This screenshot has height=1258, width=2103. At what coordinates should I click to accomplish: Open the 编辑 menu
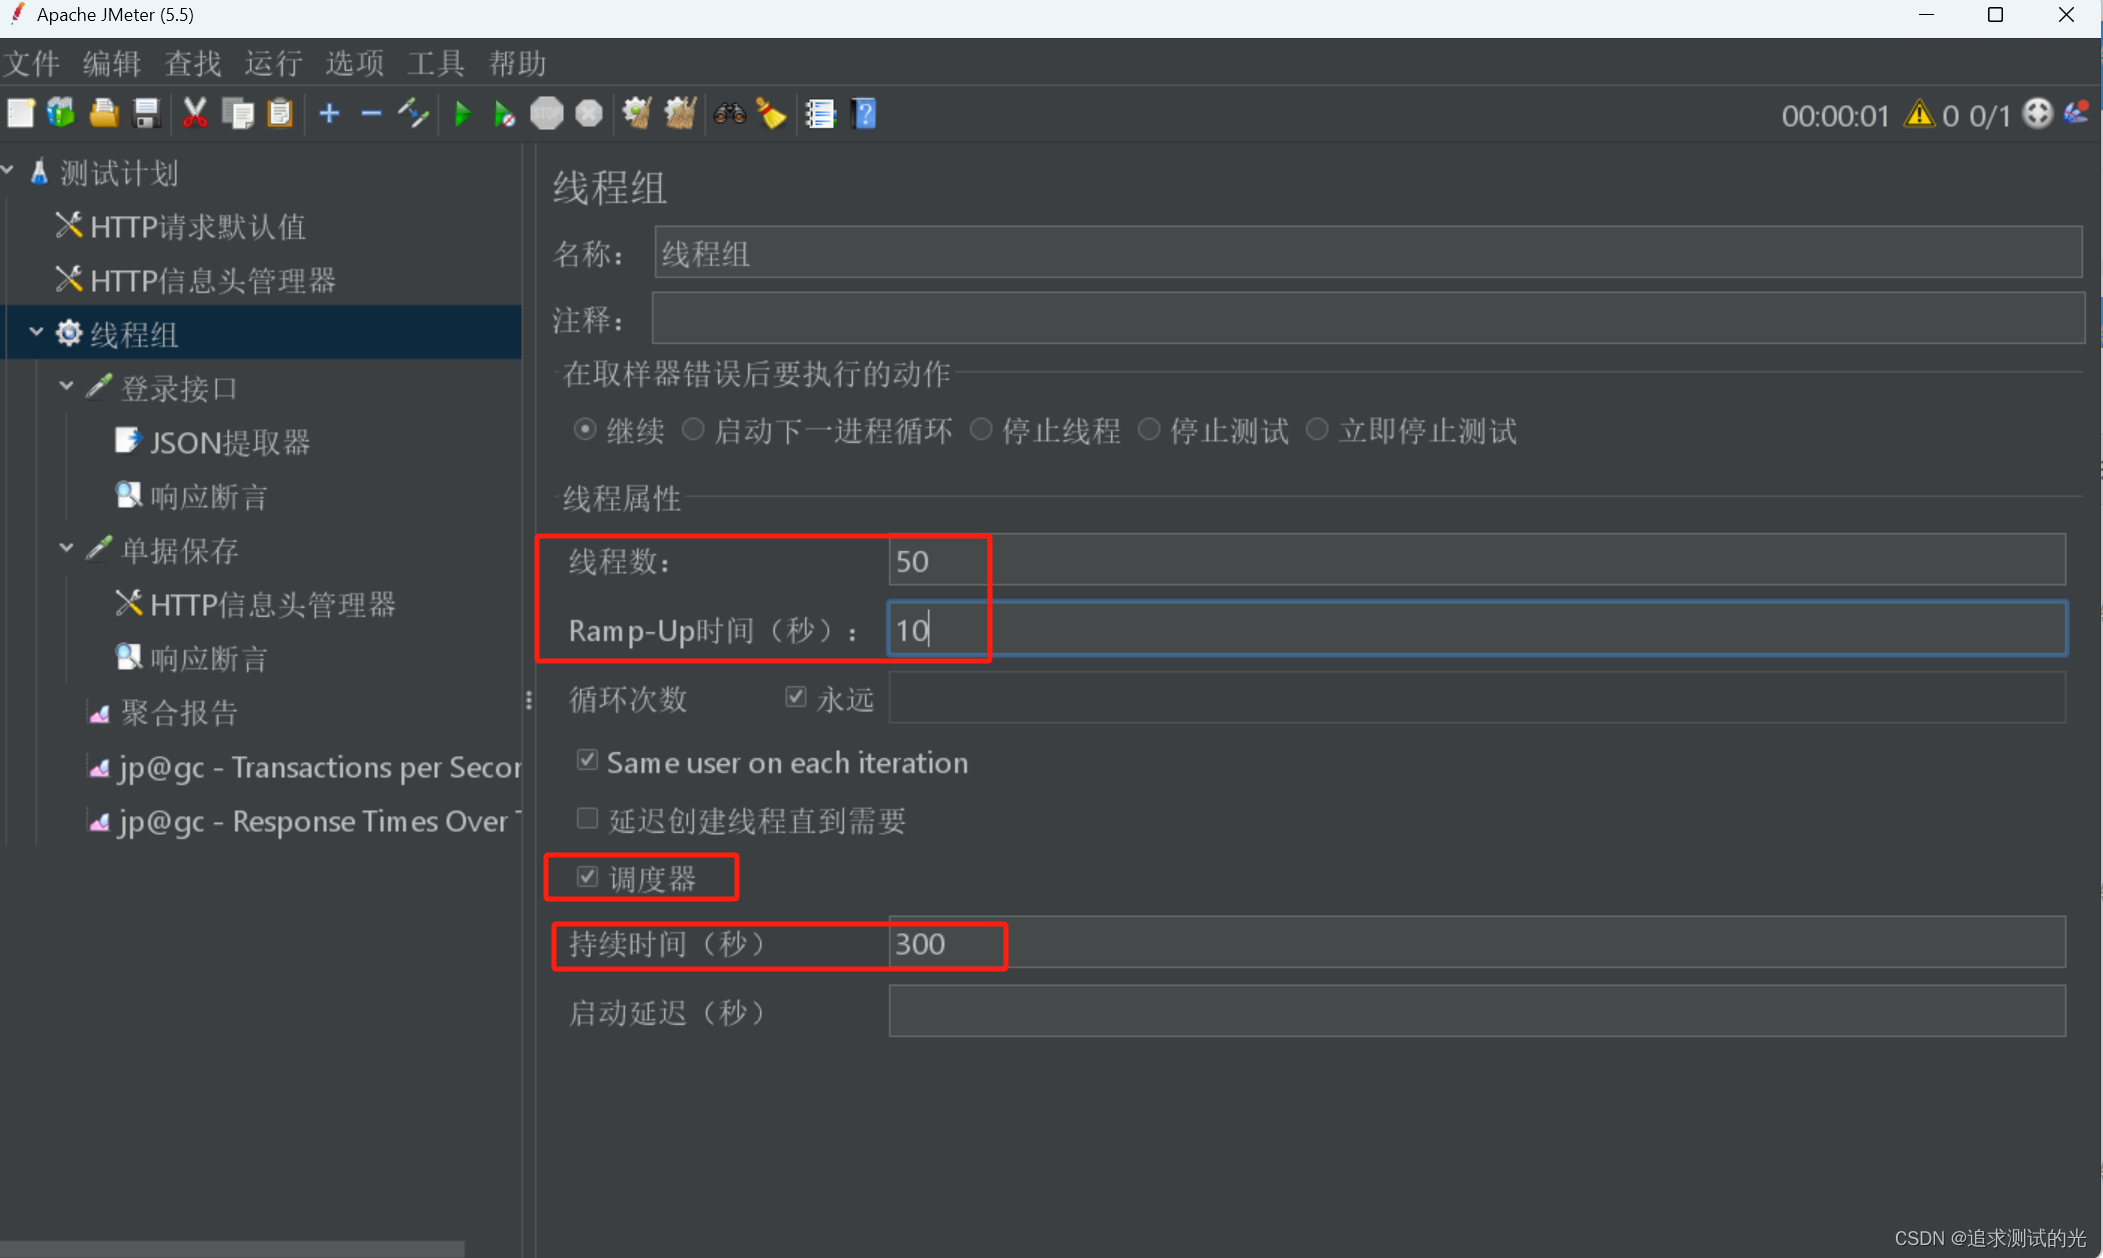pyautogui.click(x=111, y=64)
